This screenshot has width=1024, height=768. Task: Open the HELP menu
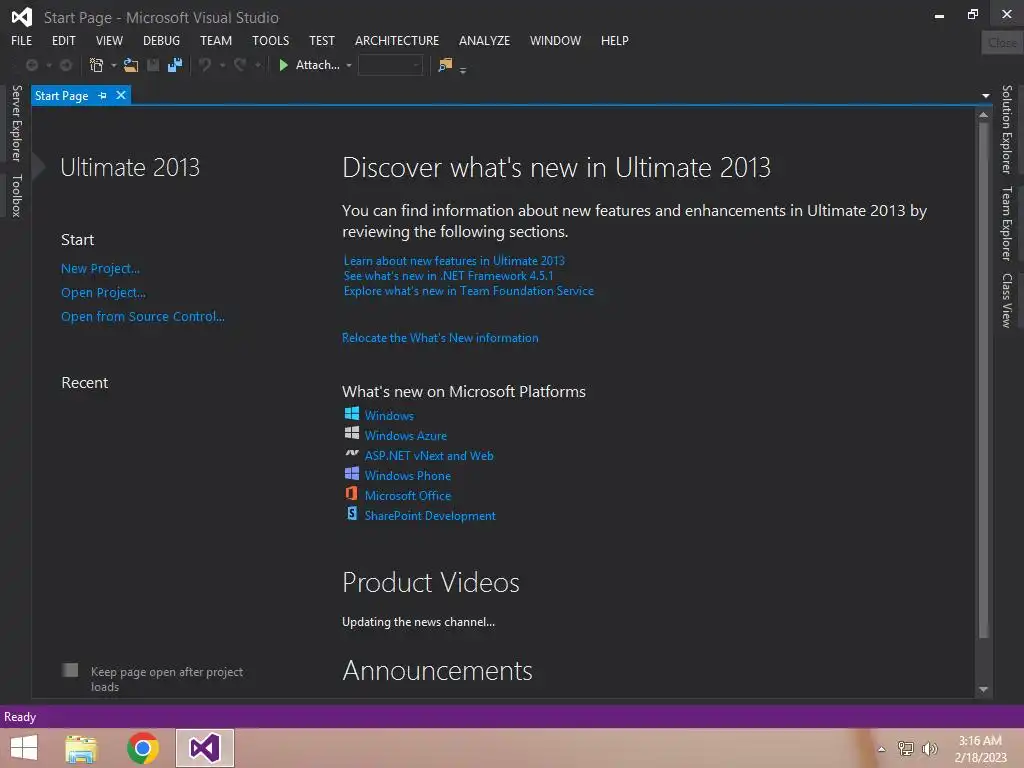coord(615,40)
